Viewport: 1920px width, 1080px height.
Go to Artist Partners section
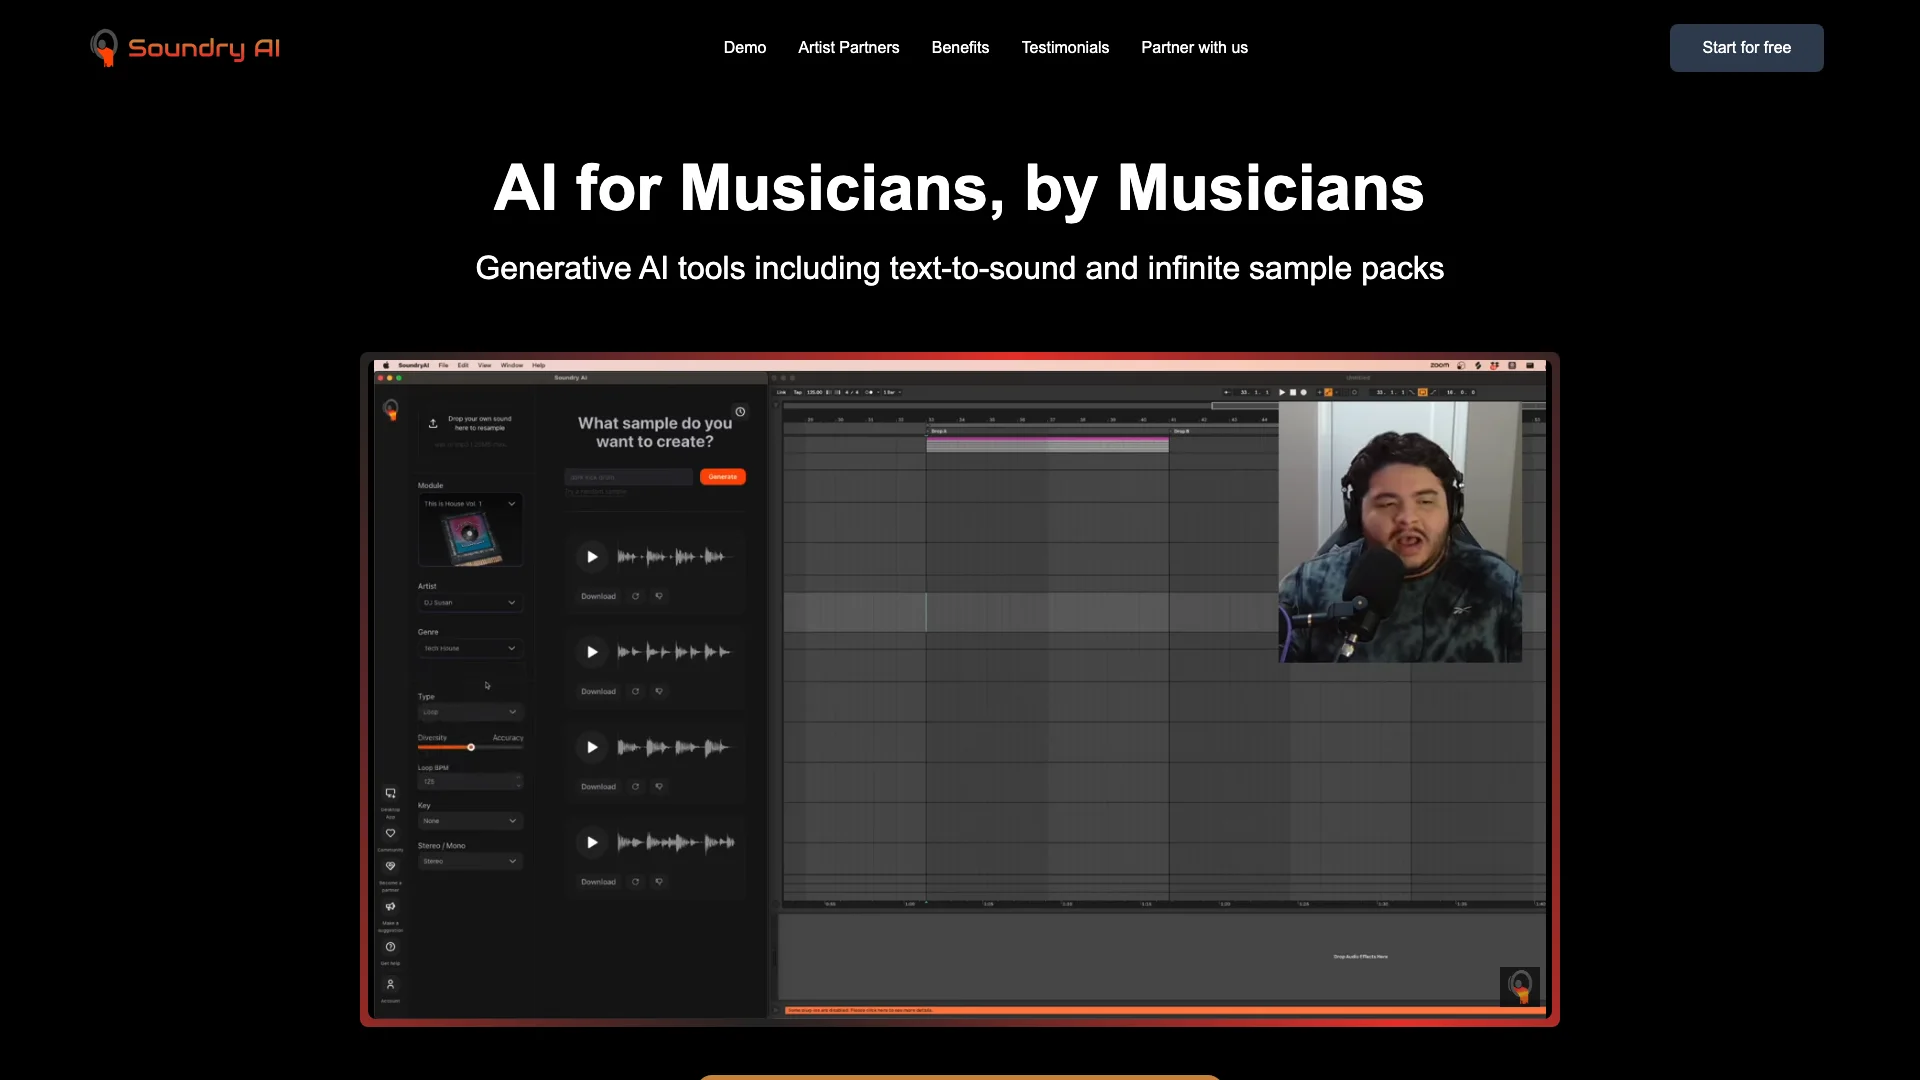pos(849,48)
